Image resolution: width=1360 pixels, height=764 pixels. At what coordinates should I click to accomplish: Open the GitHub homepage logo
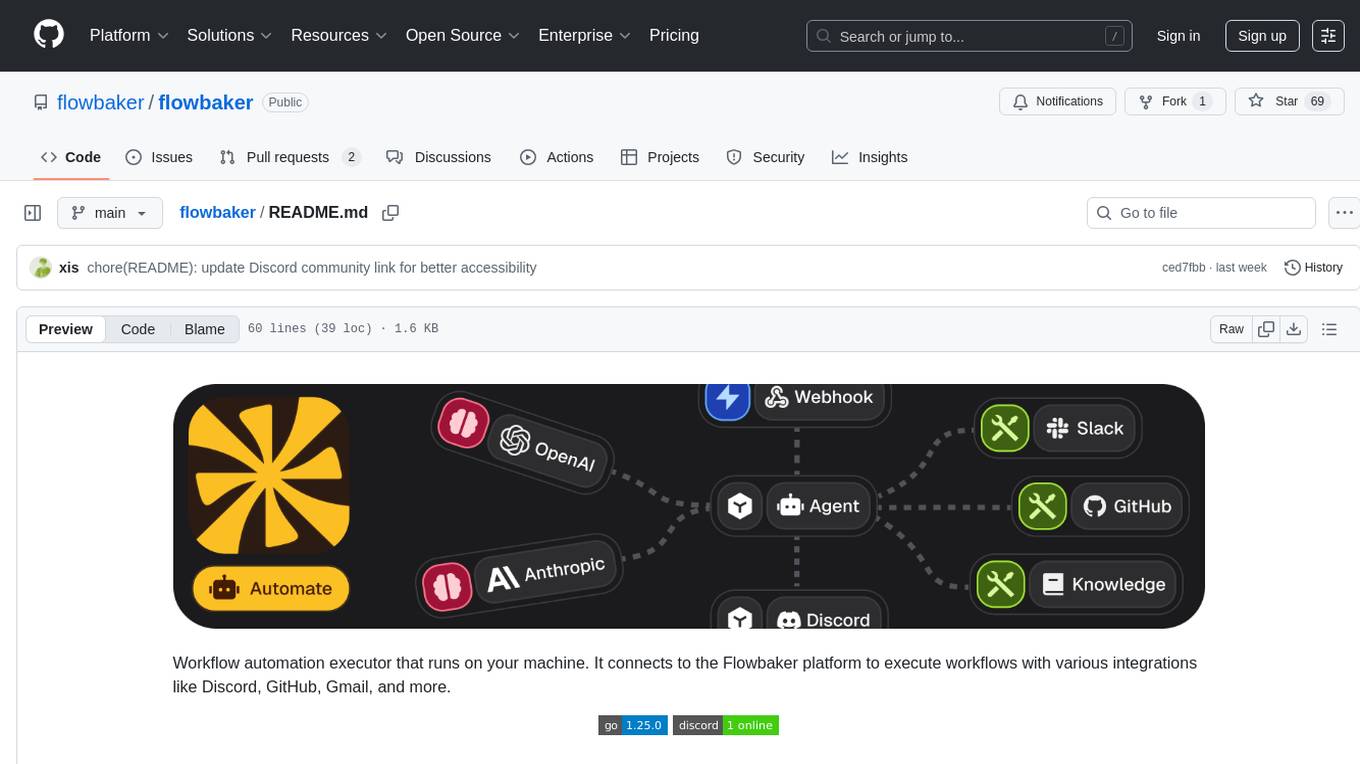pos(49,35)
